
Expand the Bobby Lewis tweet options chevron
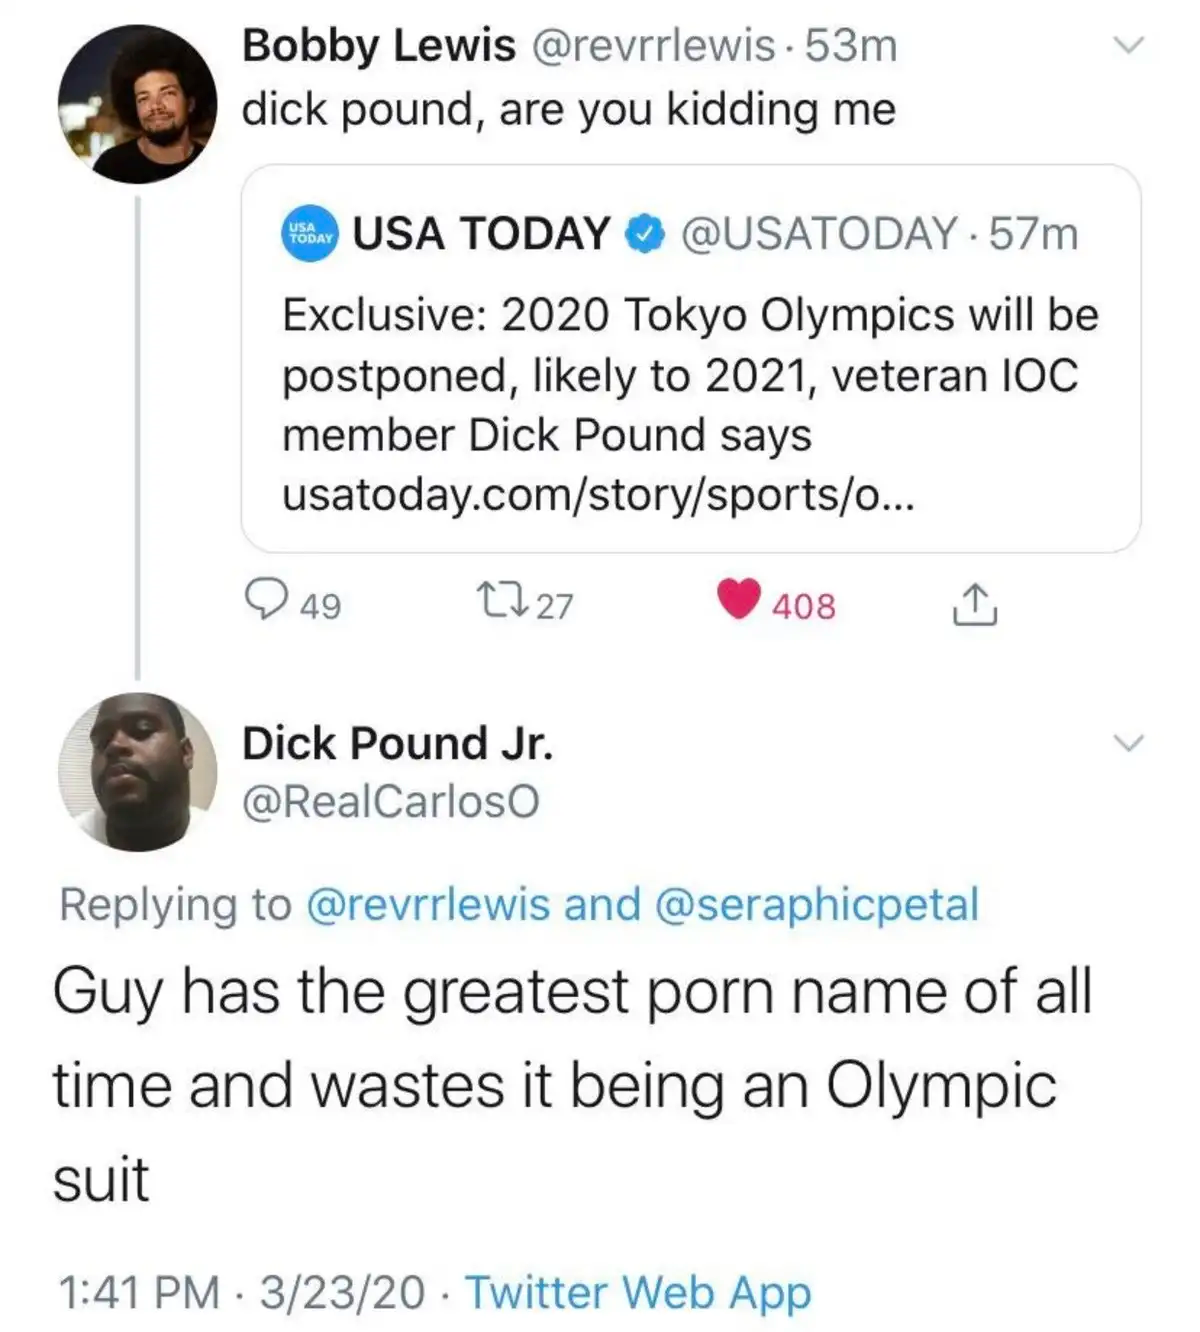click(1128, 46)
